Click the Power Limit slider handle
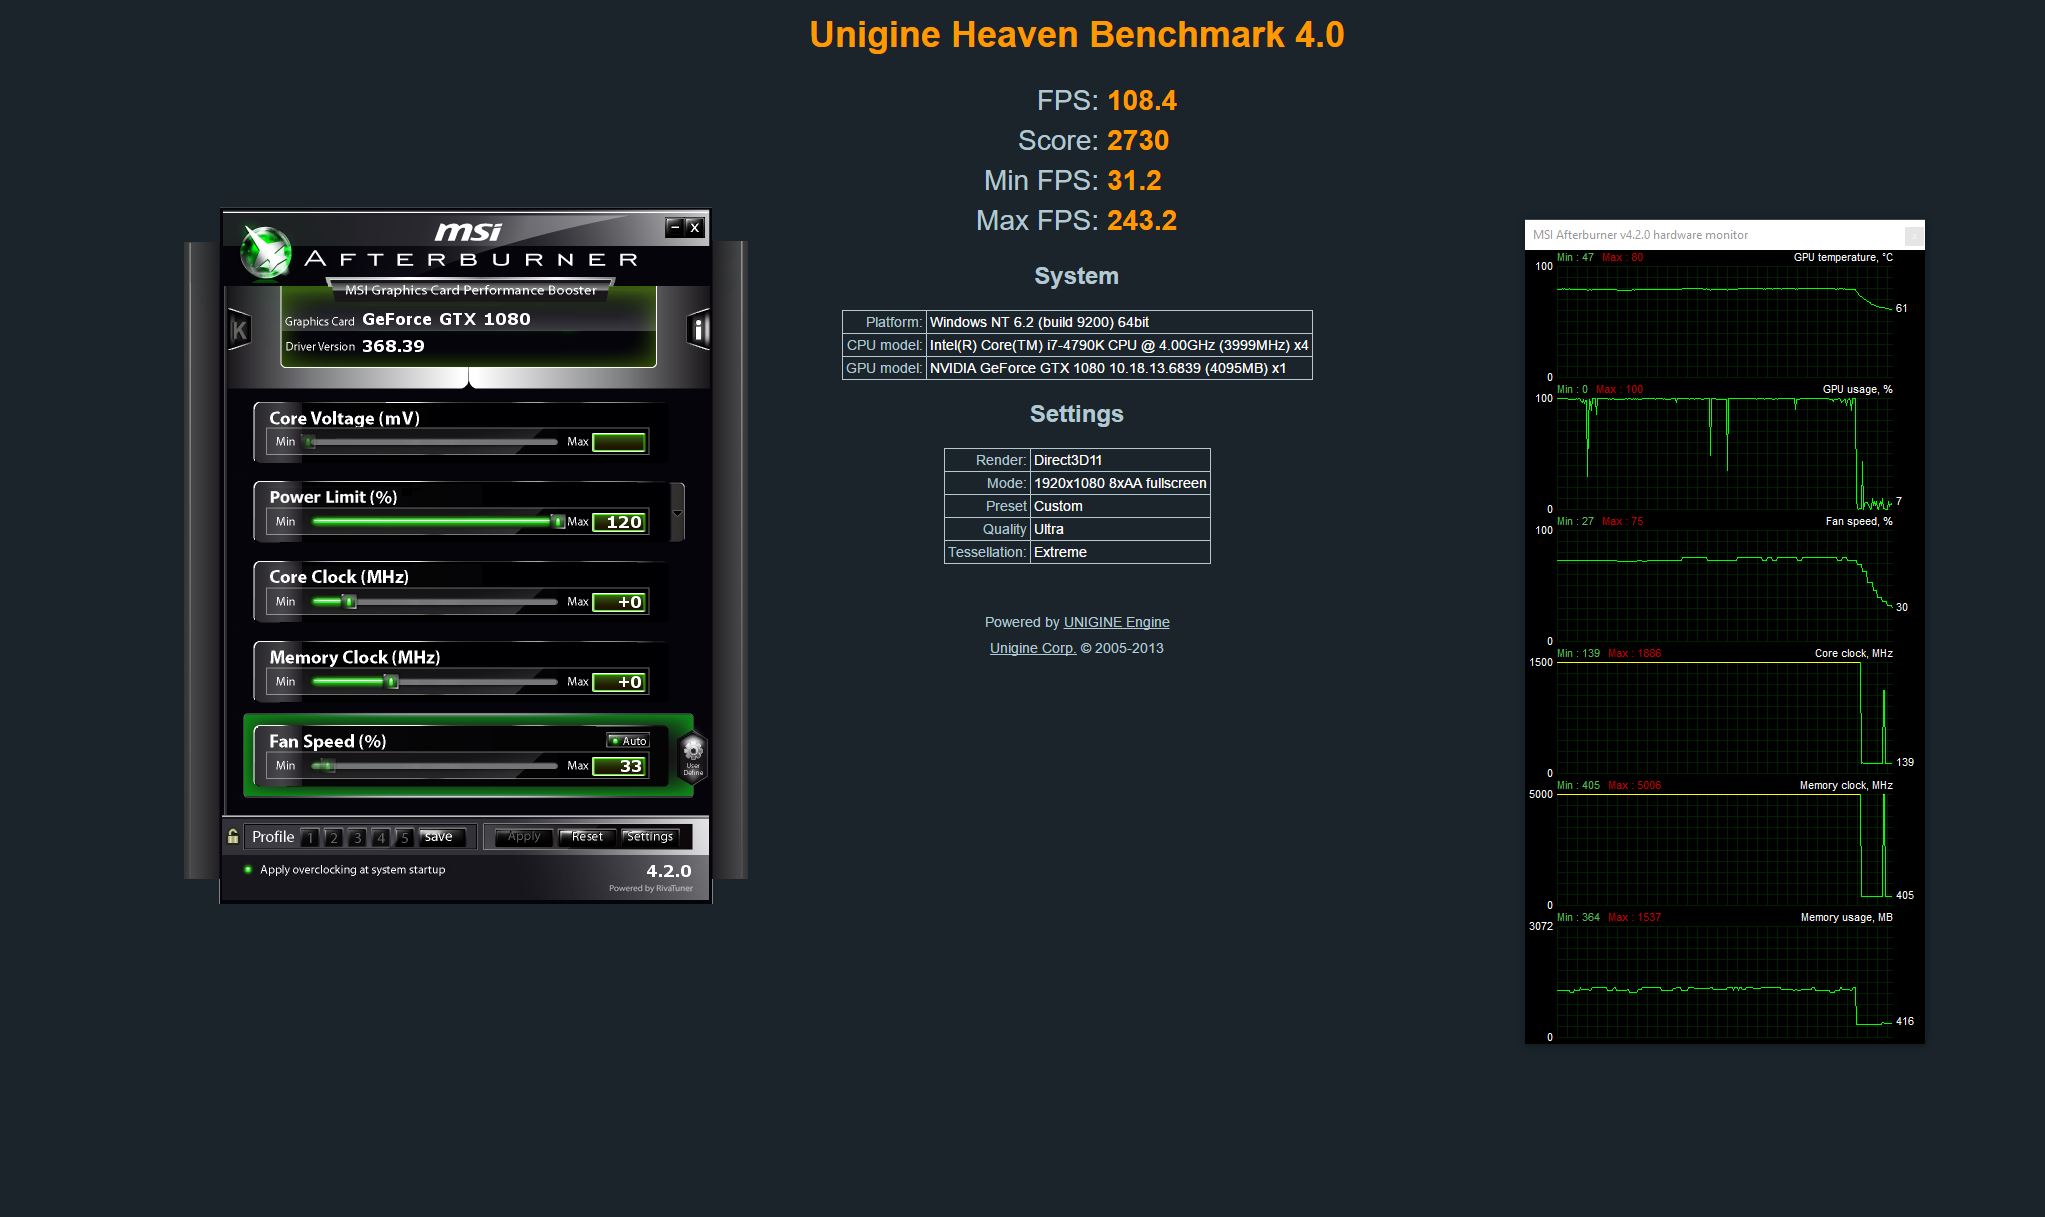This screenshot has height=1217, width=2045. (557, 521)
